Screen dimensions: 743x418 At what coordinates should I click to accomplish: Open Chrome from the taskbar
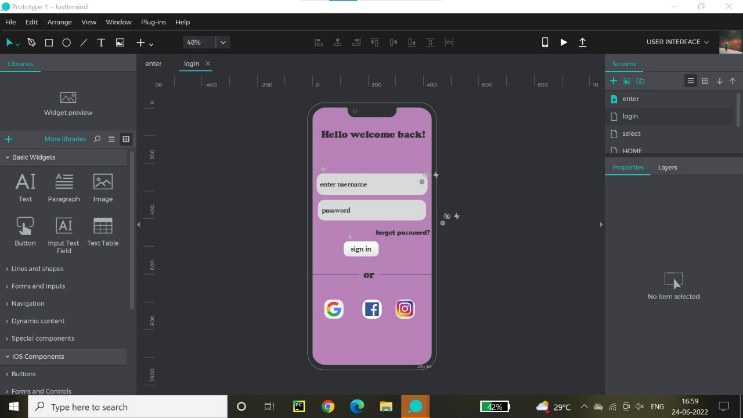click(x=328, y=407)
